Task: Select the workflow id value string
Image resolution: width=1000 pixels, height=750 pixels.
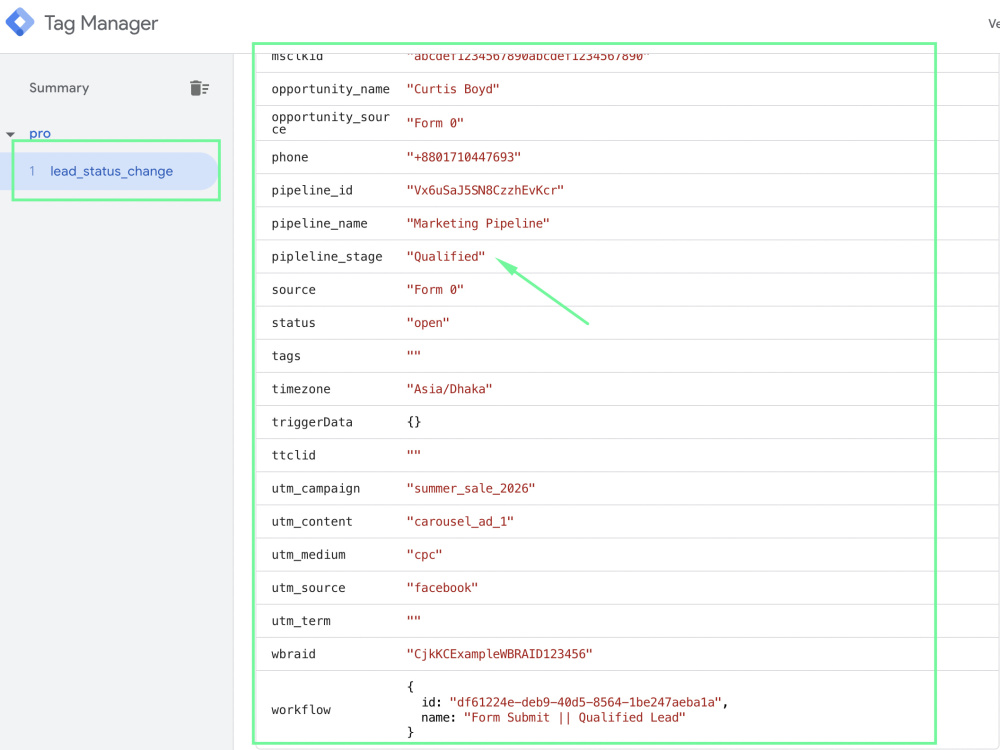Action: tap(585, 702)
